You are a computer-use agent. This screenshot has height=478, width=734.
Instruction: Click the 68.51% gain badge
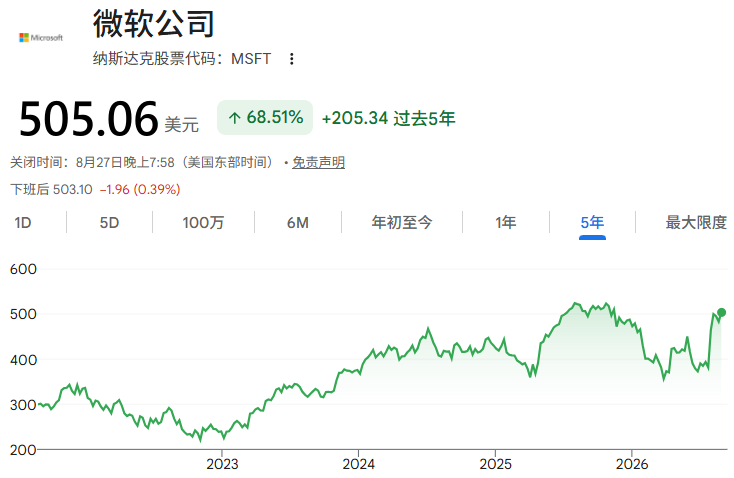[265, 118]
